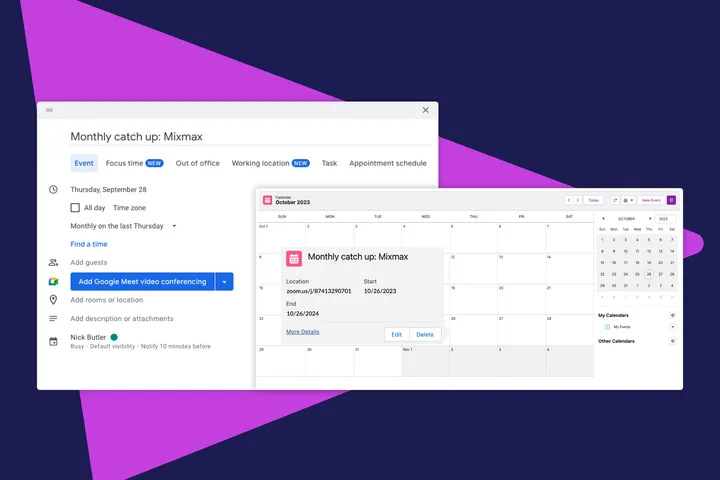Switch to the Focus time tab

coord(134,163)
